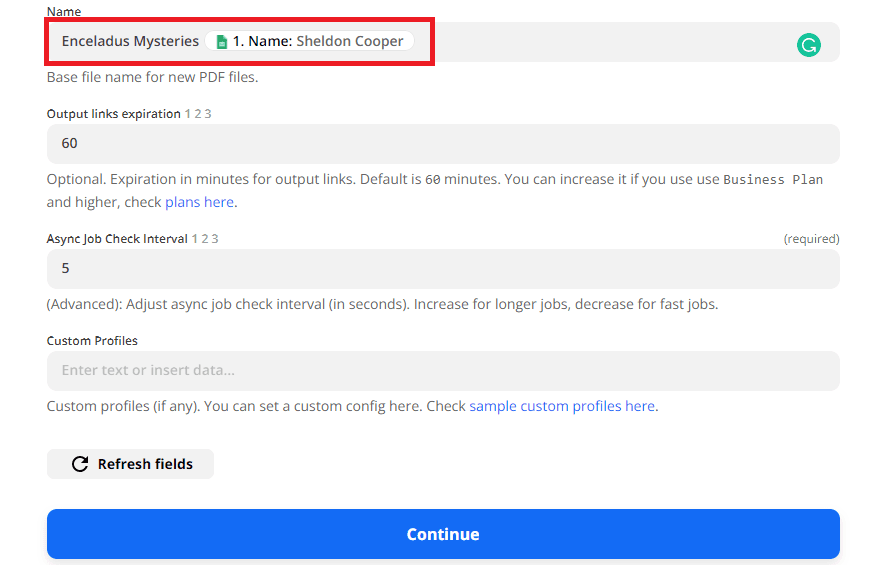Click the Output links expiration label

point(113,114)
